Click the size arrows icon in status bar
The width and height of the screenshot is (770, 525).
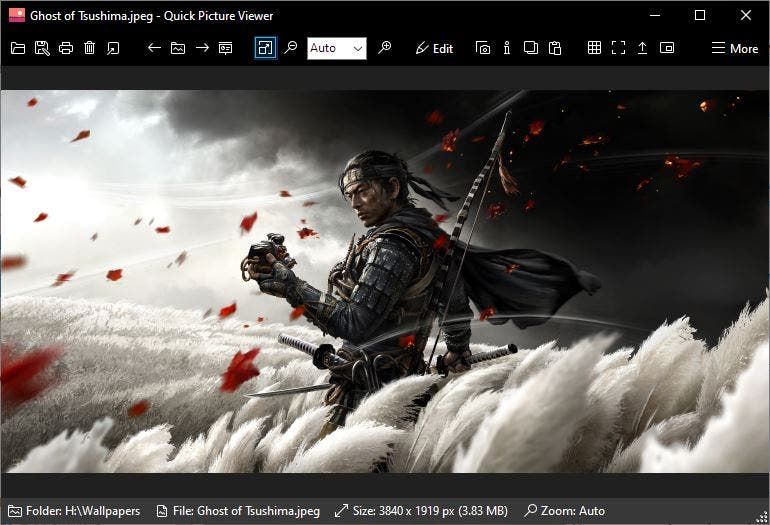[341, 511]
